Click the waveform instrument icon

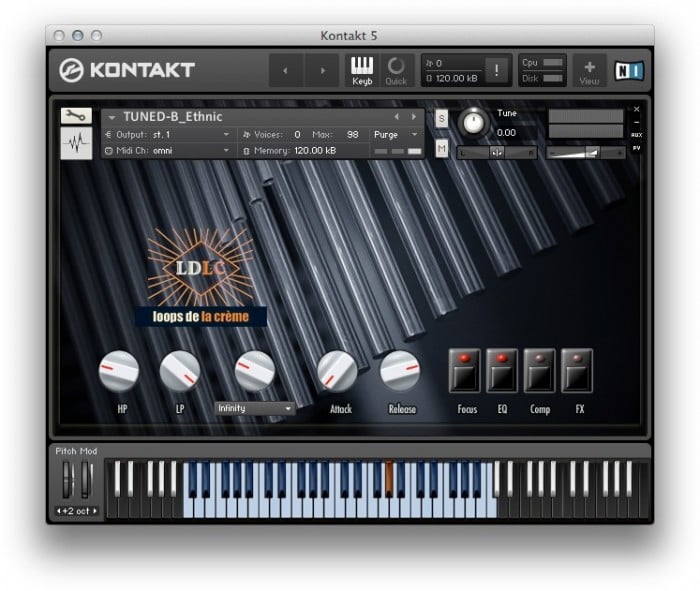pos(76,143)
